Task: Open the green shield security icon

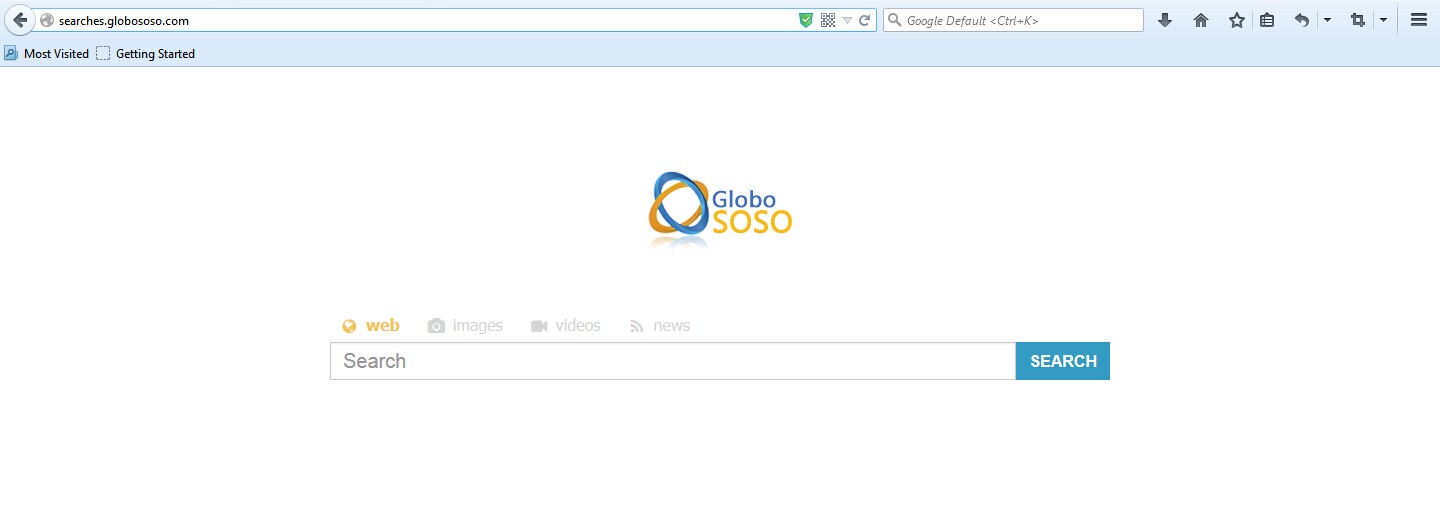Action: coord(806,20)
